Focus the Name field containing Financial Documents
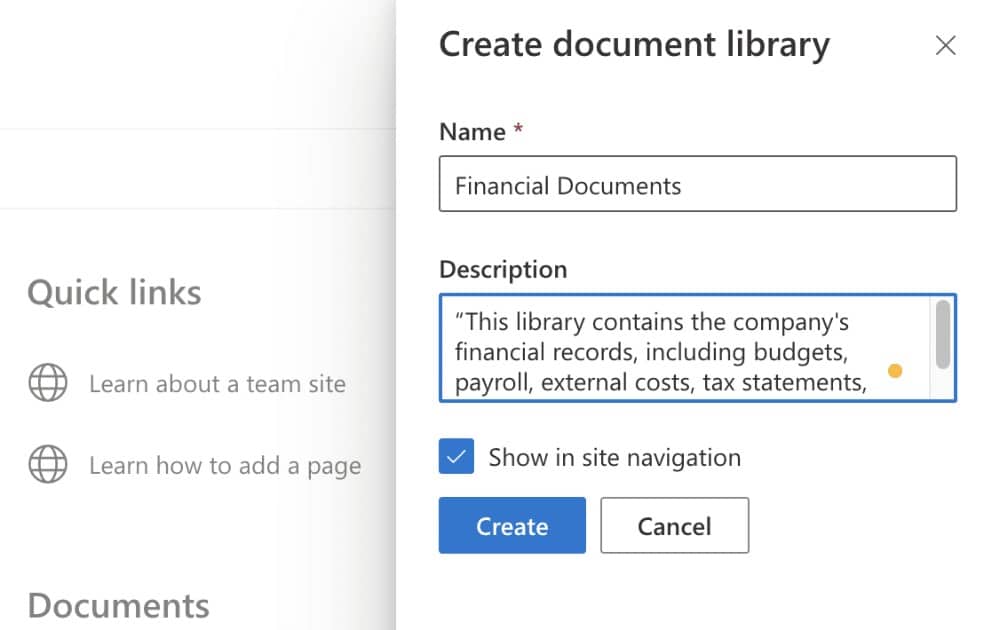This screenshot has width=1000, height=630. point(697,185)
